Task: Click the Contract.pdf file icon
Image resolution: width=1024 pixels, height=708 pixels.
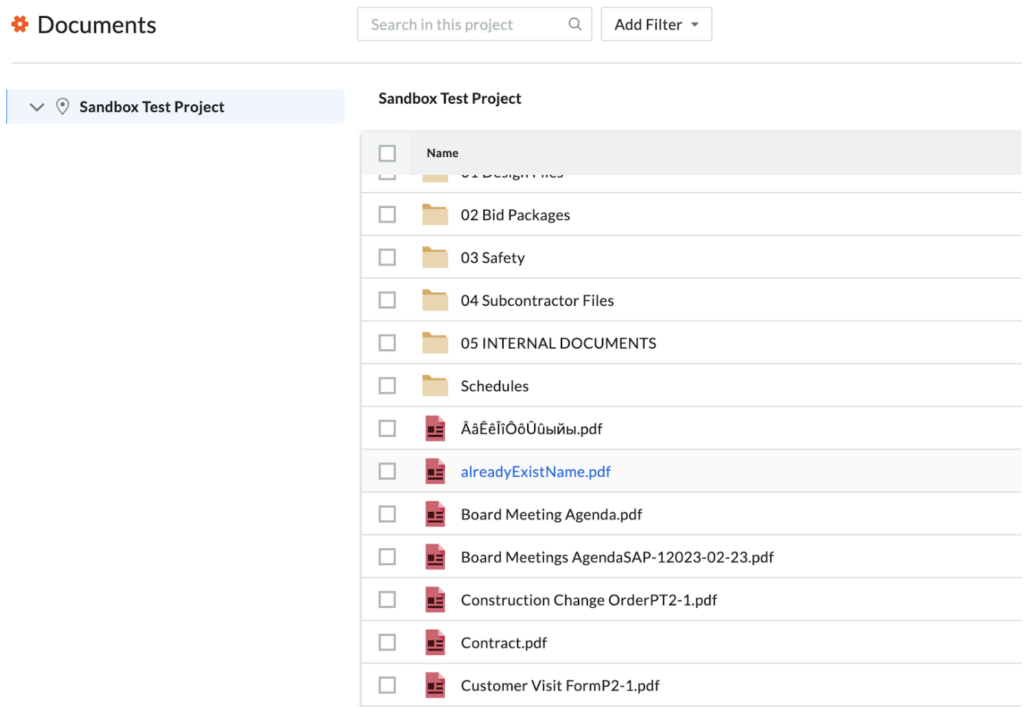Action: click(x=435, y=643)
